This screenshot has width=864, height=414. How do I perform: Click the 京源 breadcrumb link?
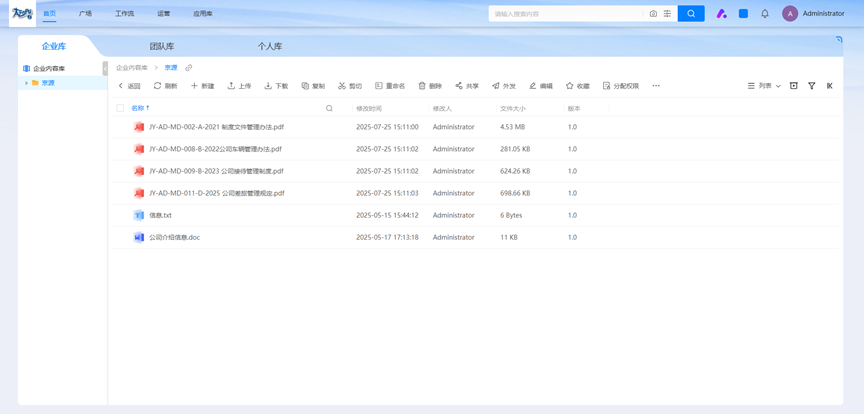pos(171,68)
